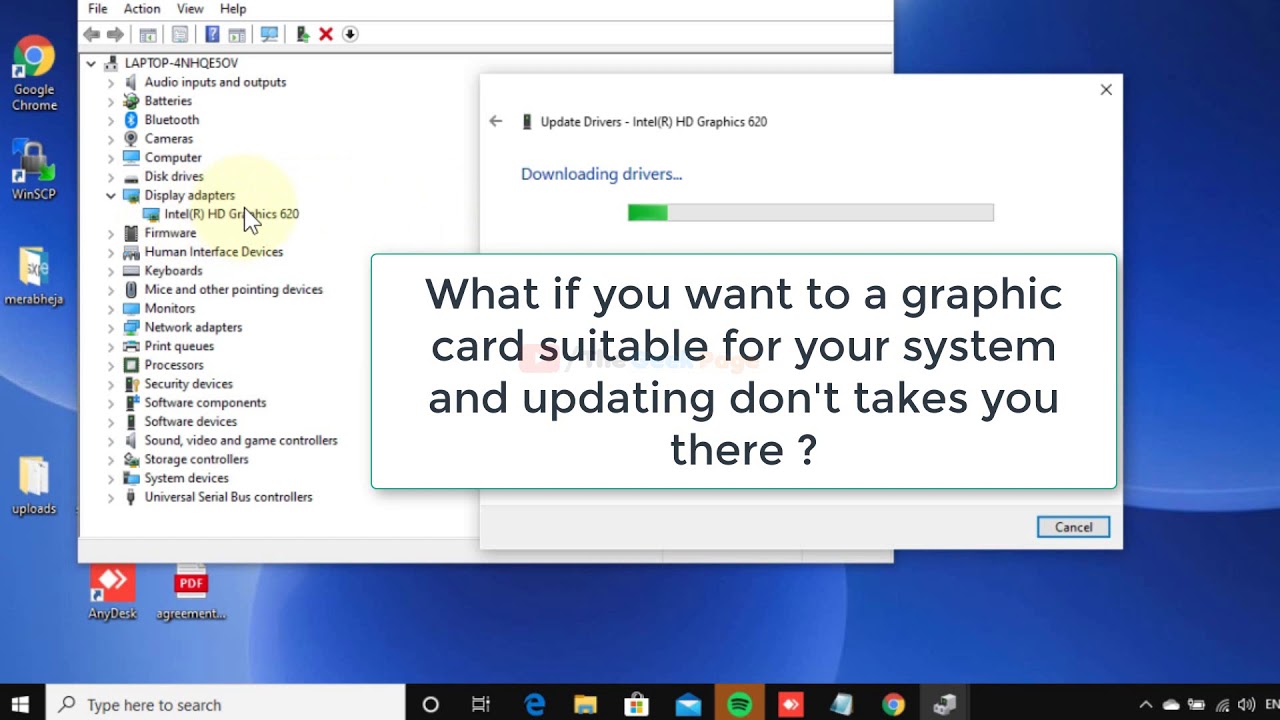Open Google Chrome desktop shortcut
Image resolution: width=1280 pixels, height=720 pixels.
[x=34, y=74]
